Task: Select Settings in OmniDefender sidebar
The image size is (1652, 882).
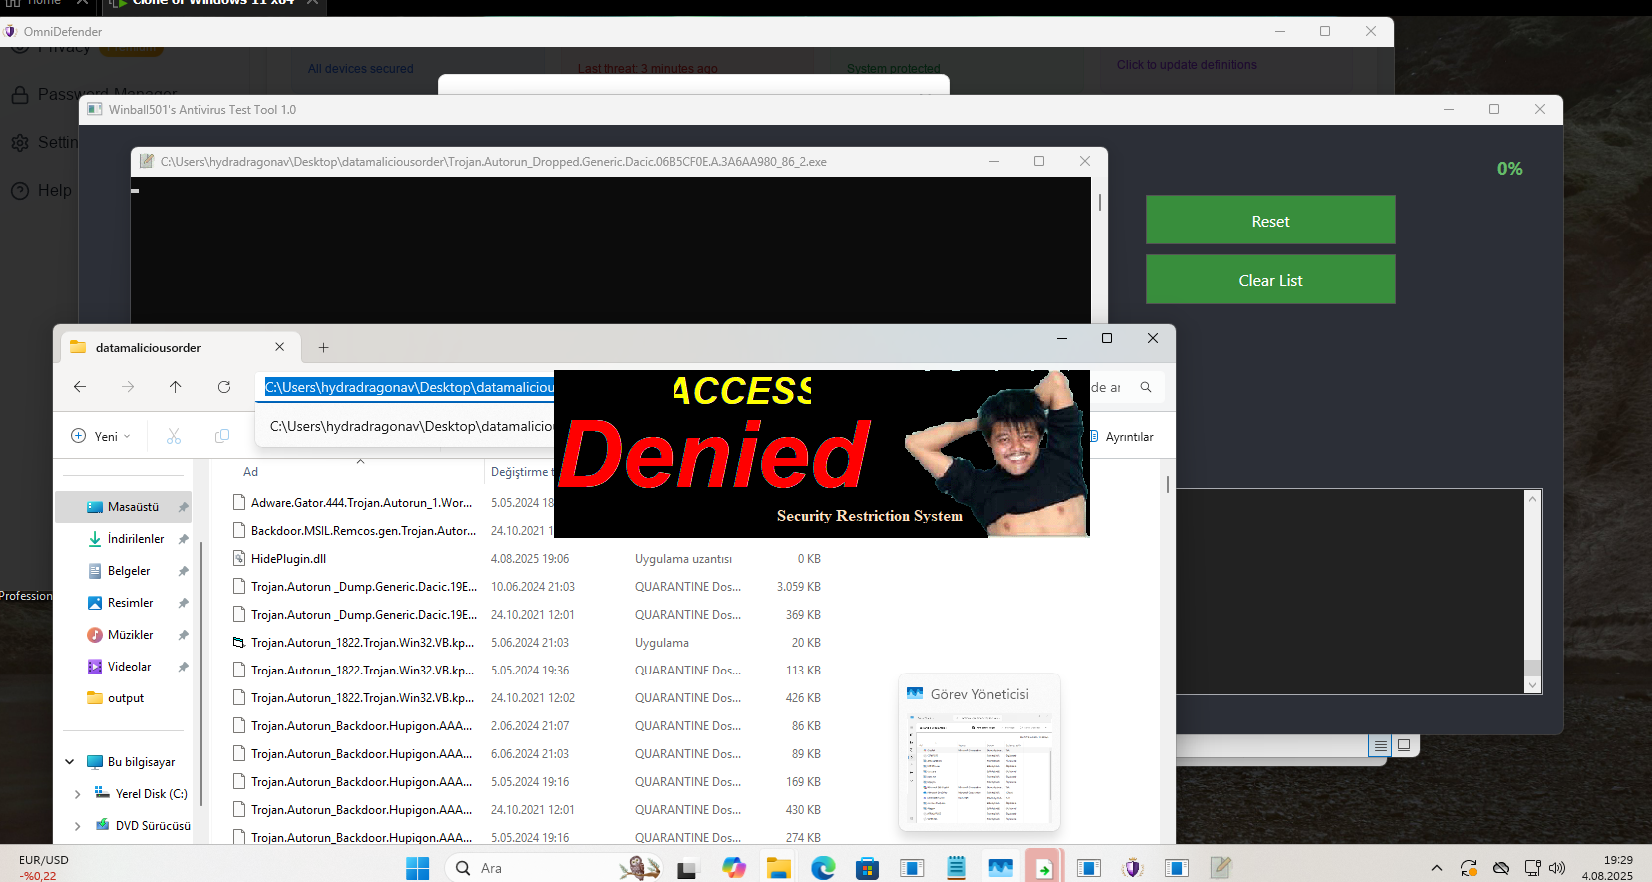Action: coord(45,142)
